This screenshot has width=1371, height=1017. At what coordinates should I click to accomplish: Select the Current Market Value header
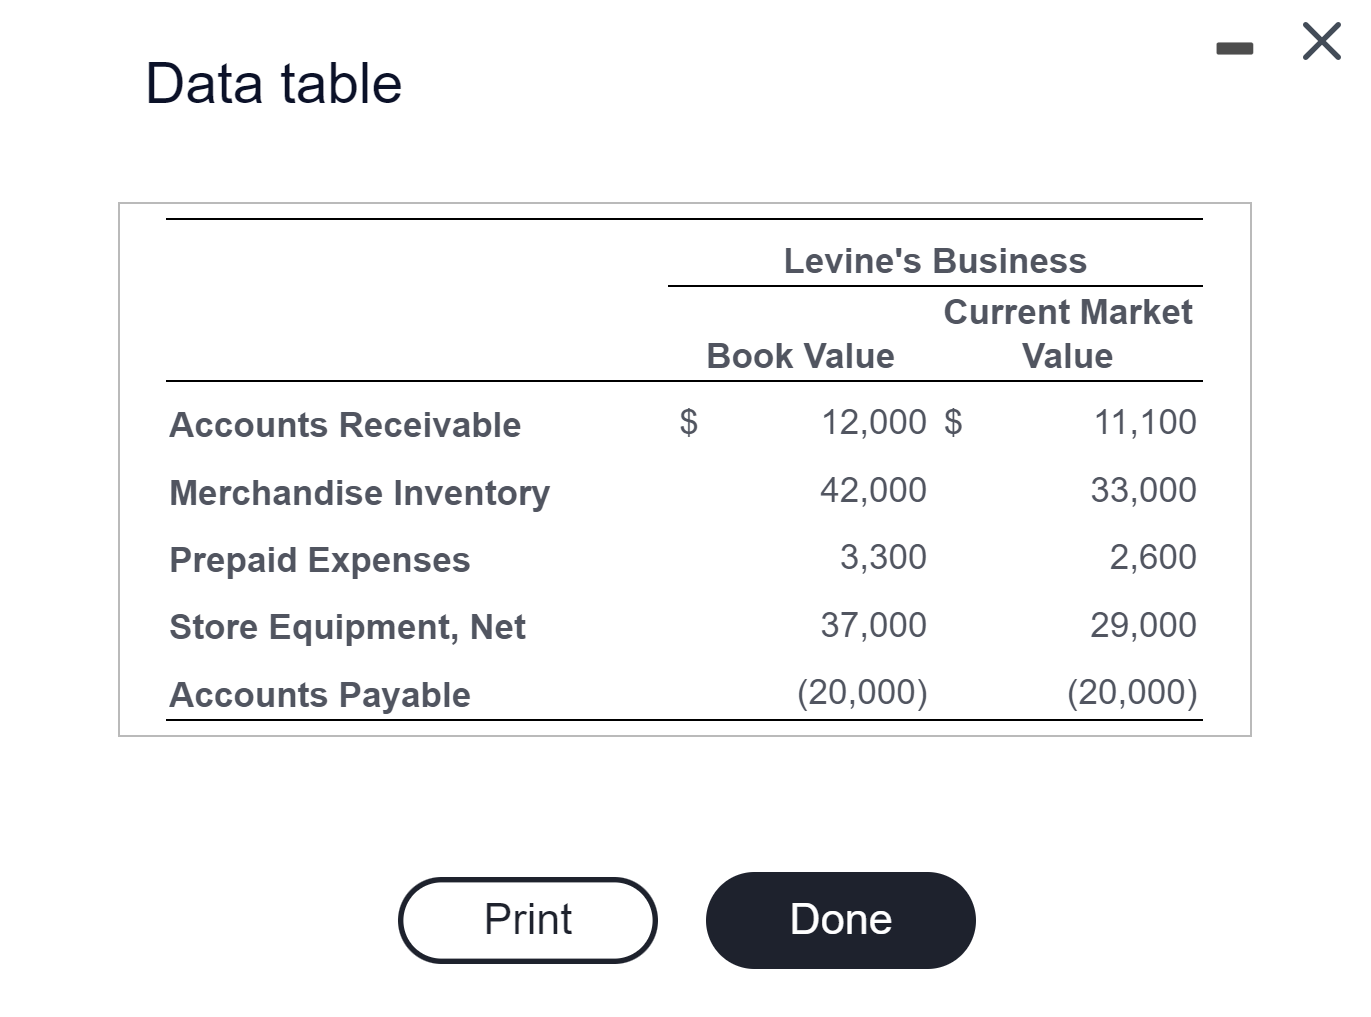pyautogui.click(x=1067, y=333)
